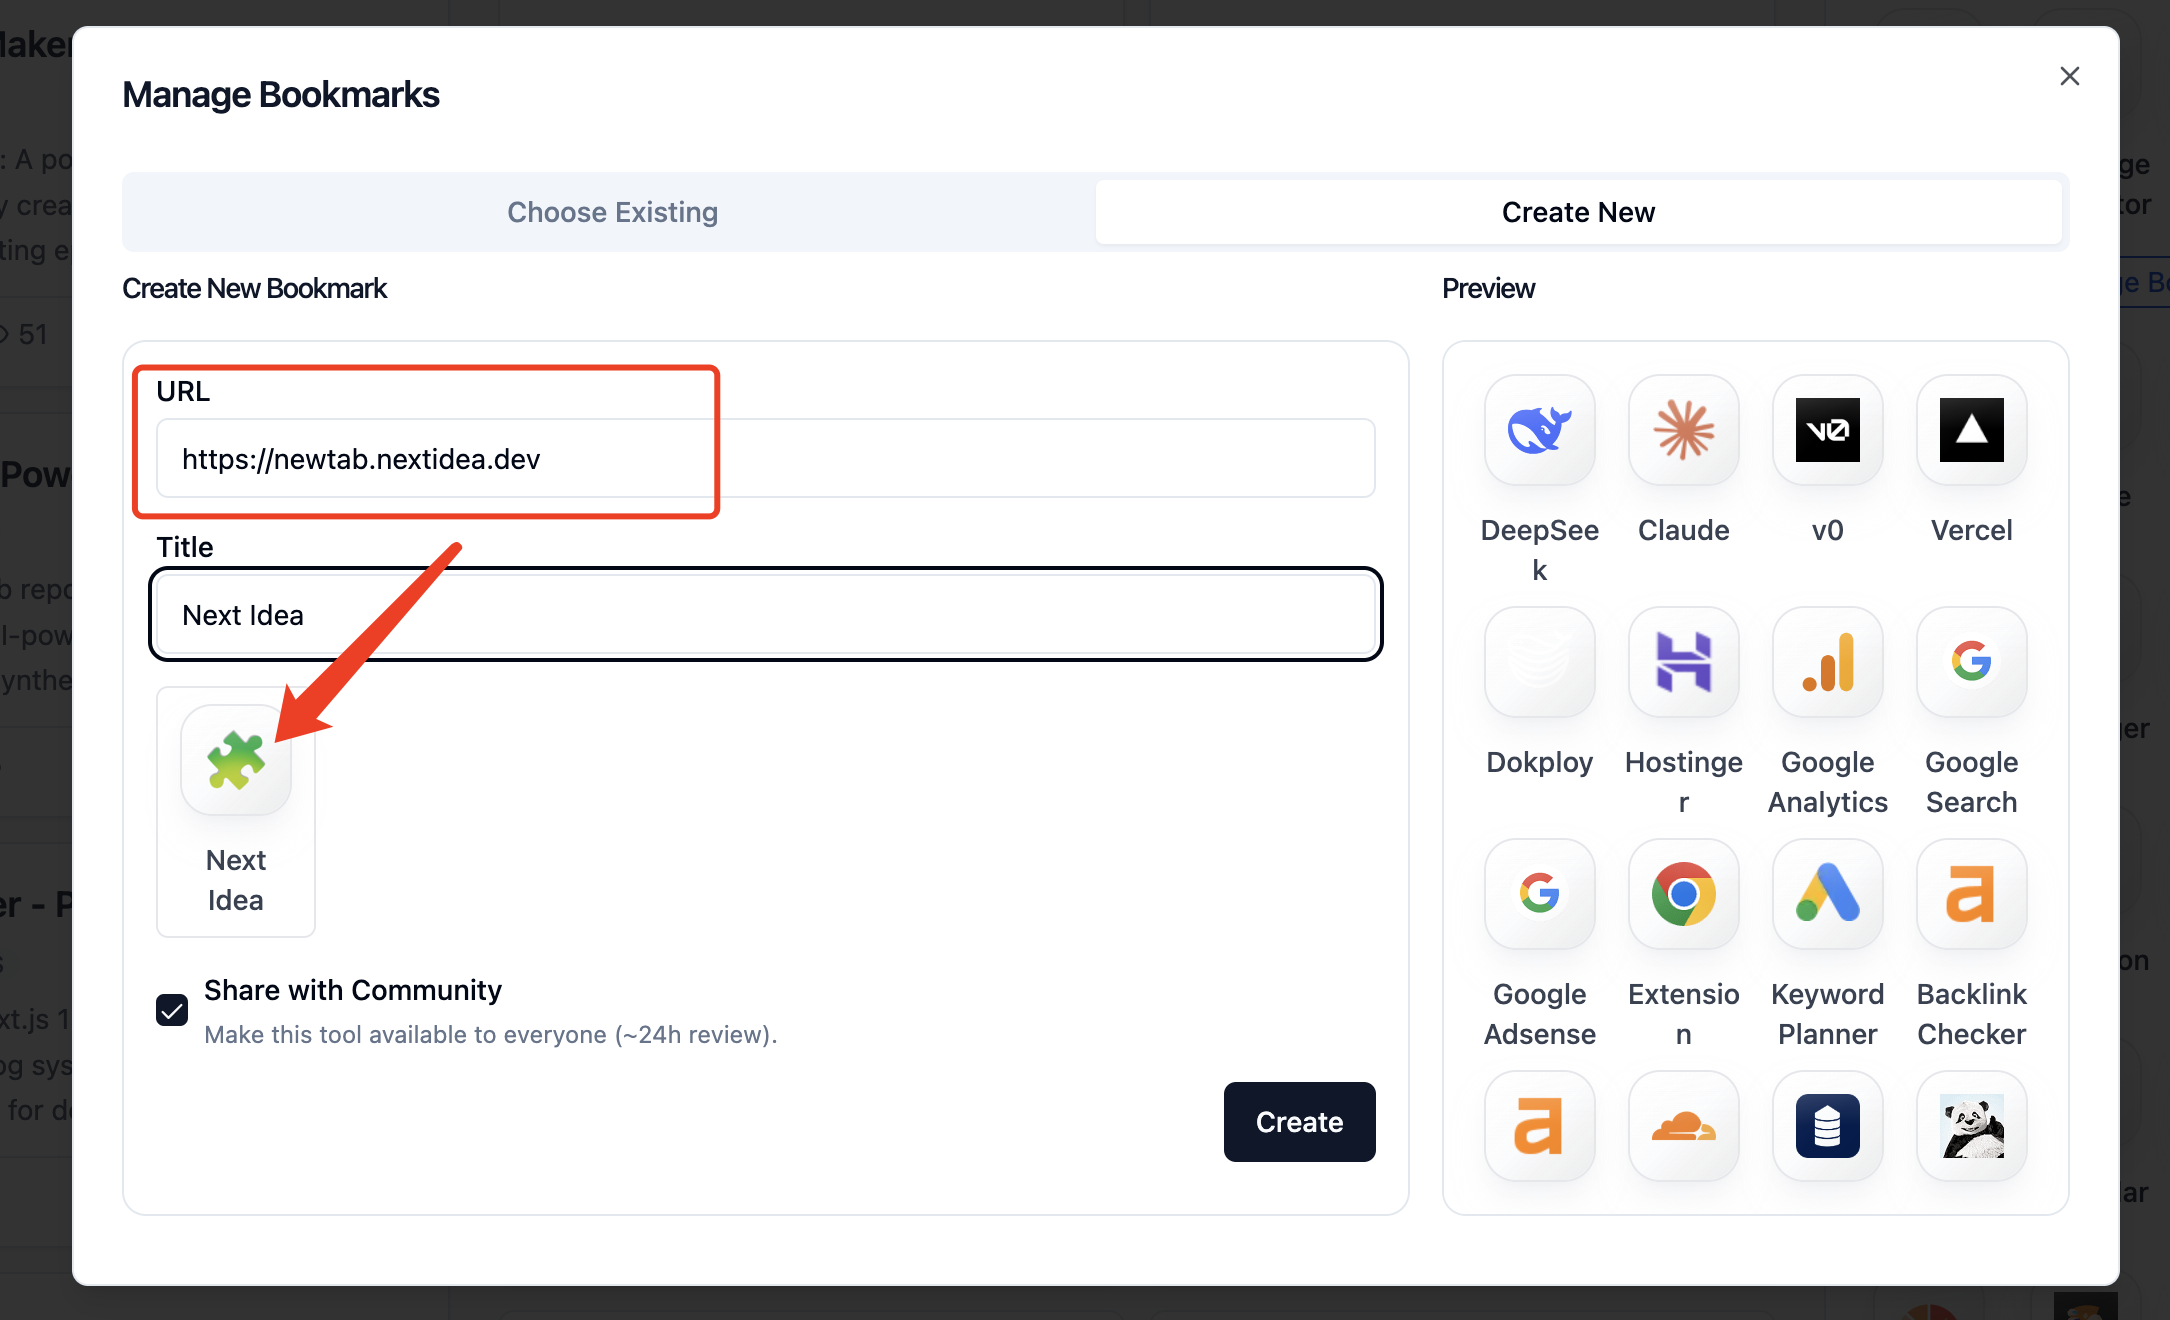The width and height of the screenshot is (2170, 1320).
Task: Select the Vercel triangle icon
Action: click(x=1971, y=430)
